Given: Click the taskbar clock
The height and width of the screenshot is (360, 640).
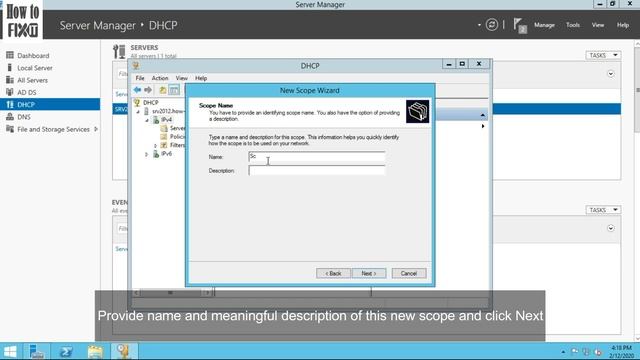Looking at the screenshot, I should (x=621, y=351).
